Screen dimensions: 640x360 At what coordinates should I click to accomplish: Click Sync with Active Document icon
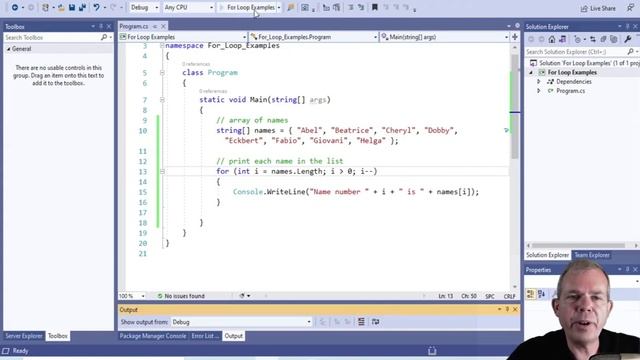pos(593,40)
